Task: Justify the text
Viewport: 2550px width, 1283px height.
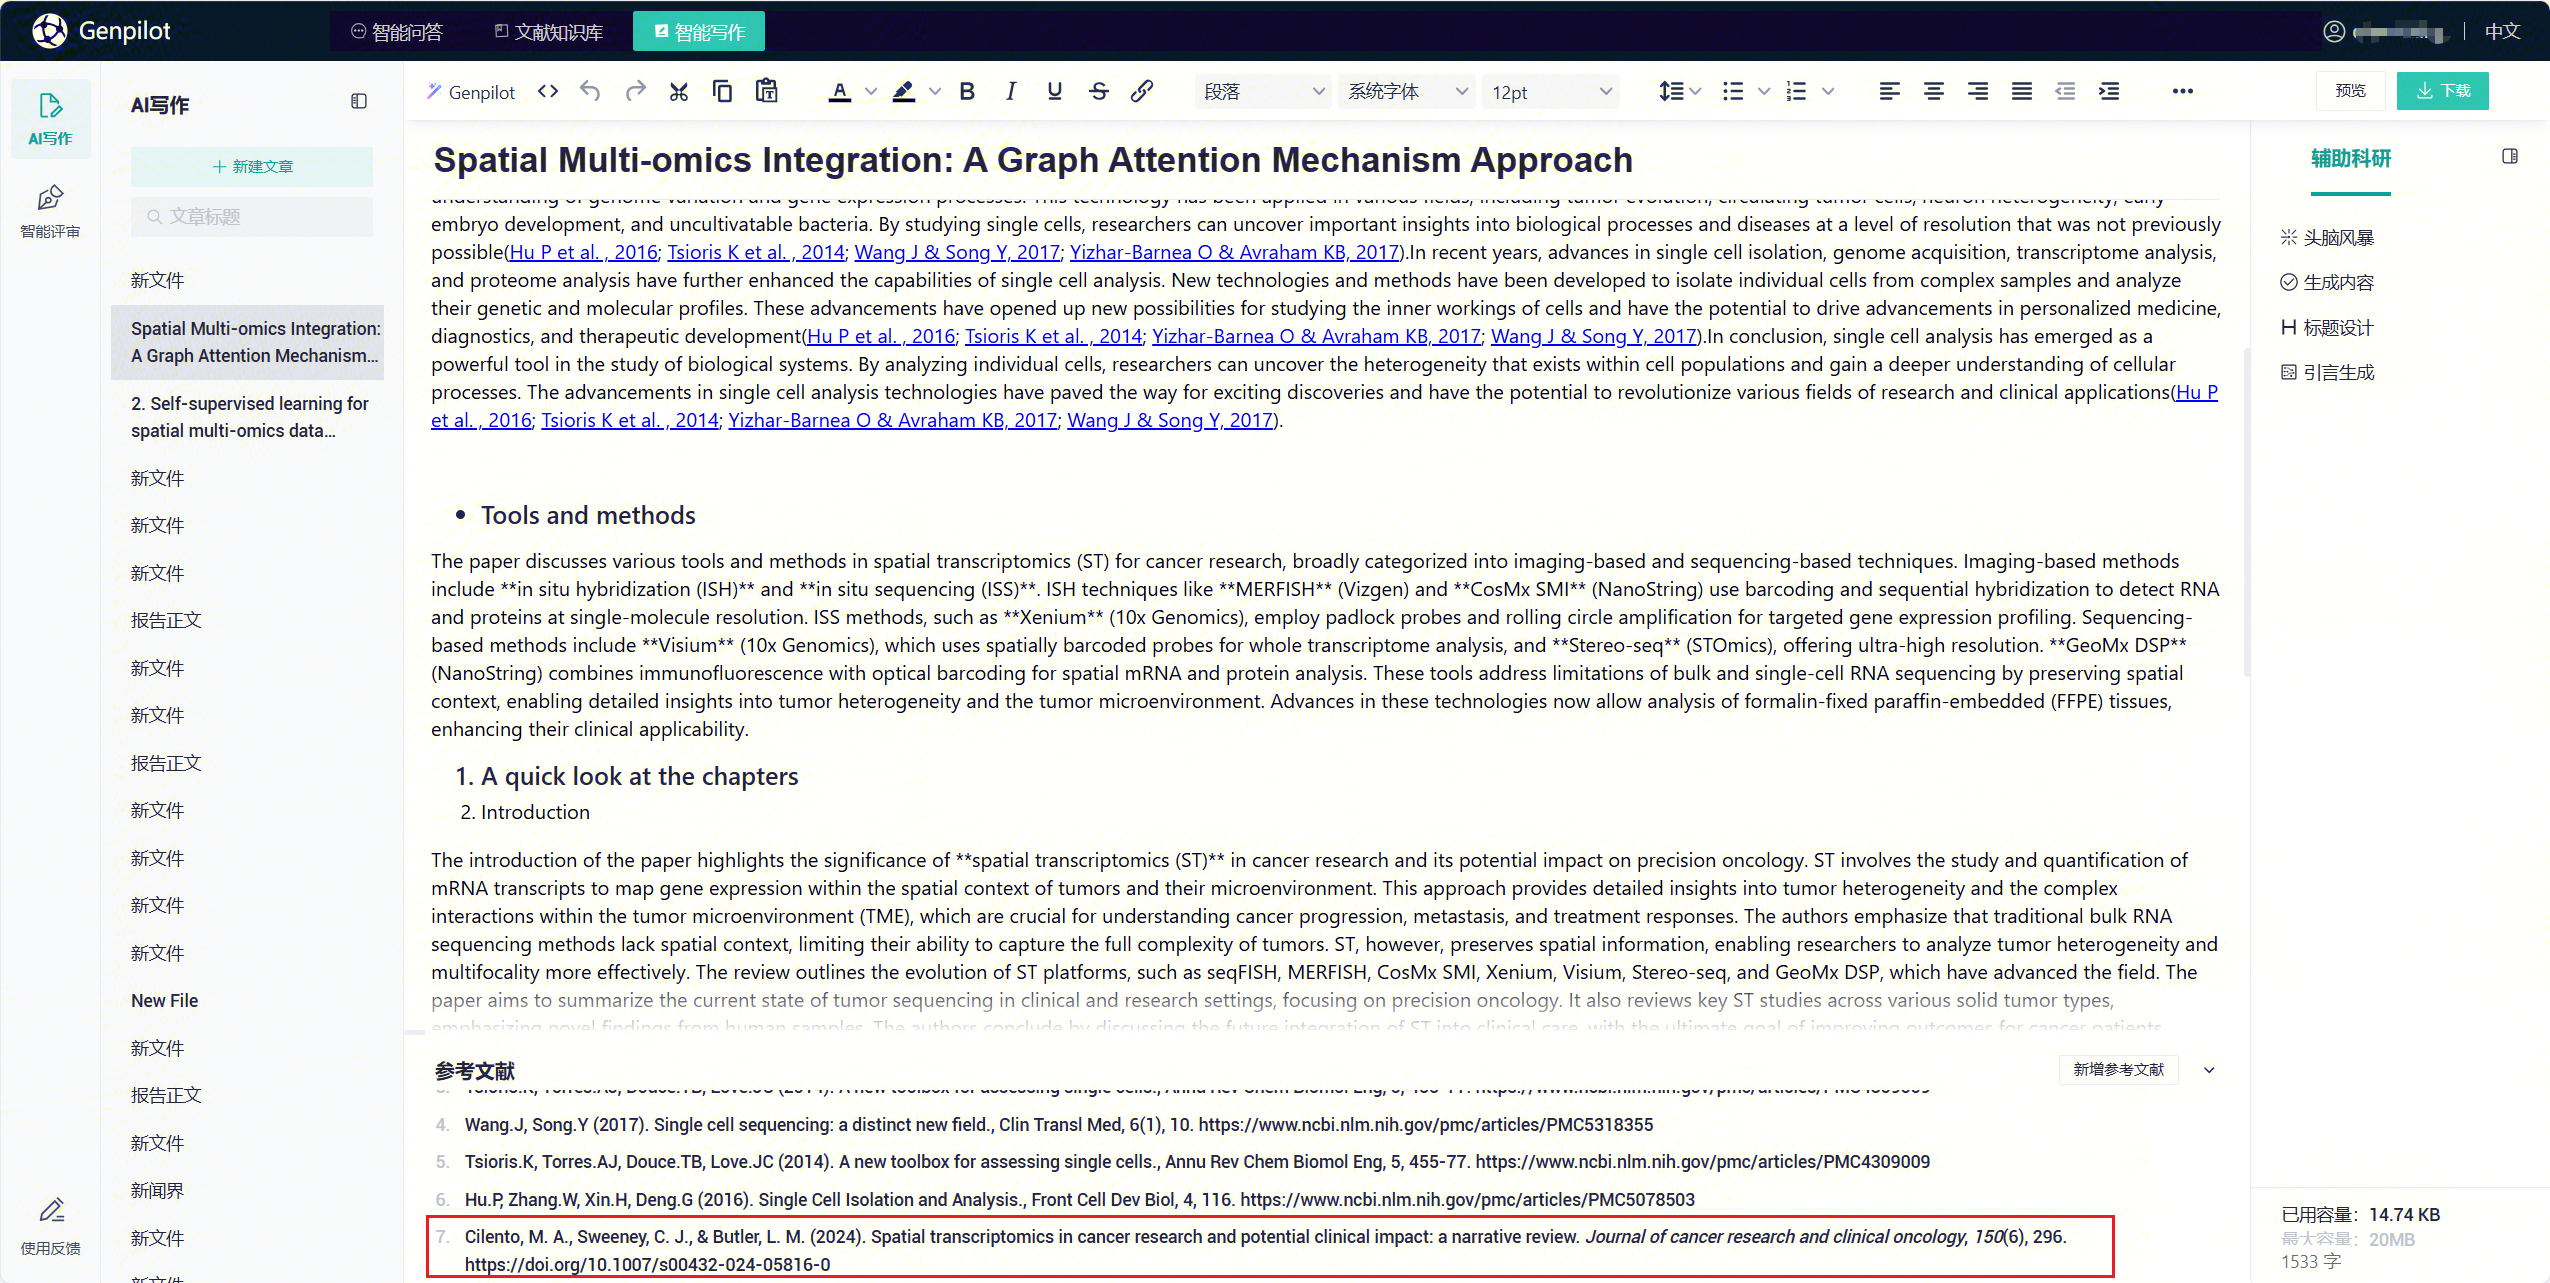Action: point(2022,92)
